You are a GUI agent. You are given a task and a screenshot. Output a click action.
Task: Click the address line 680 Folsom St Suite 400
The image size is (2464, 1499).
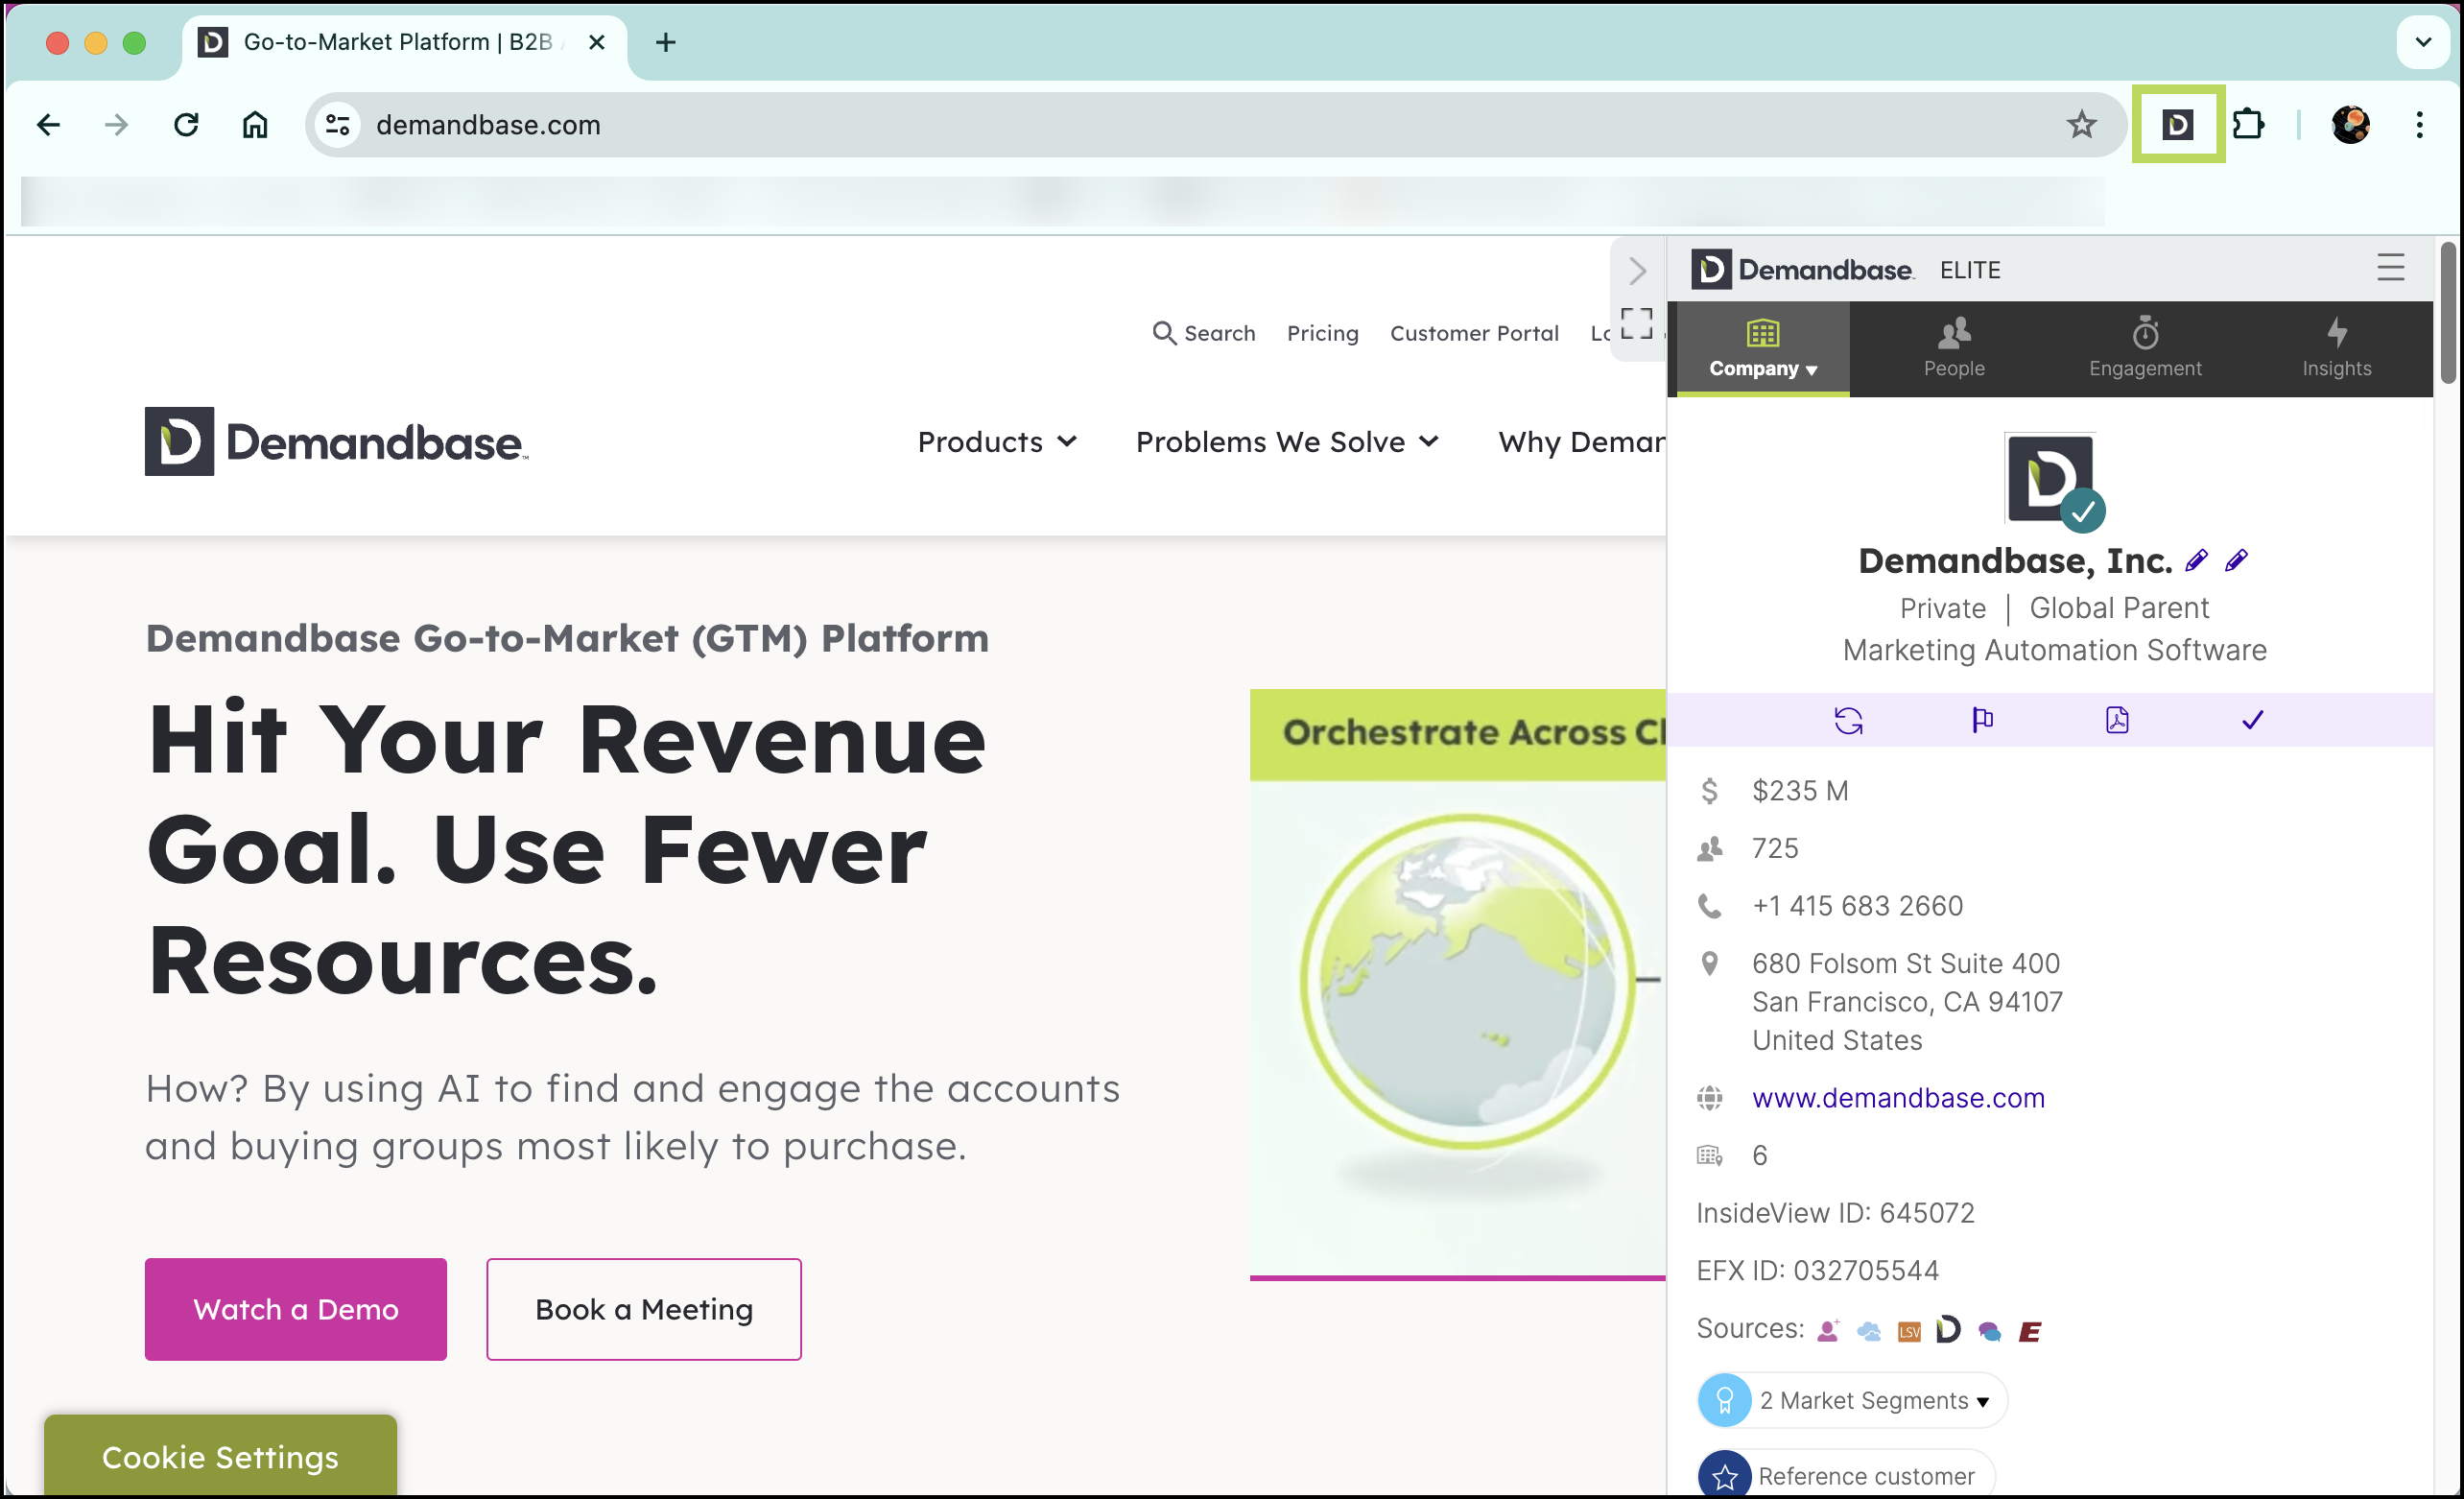click(1905, 963)
